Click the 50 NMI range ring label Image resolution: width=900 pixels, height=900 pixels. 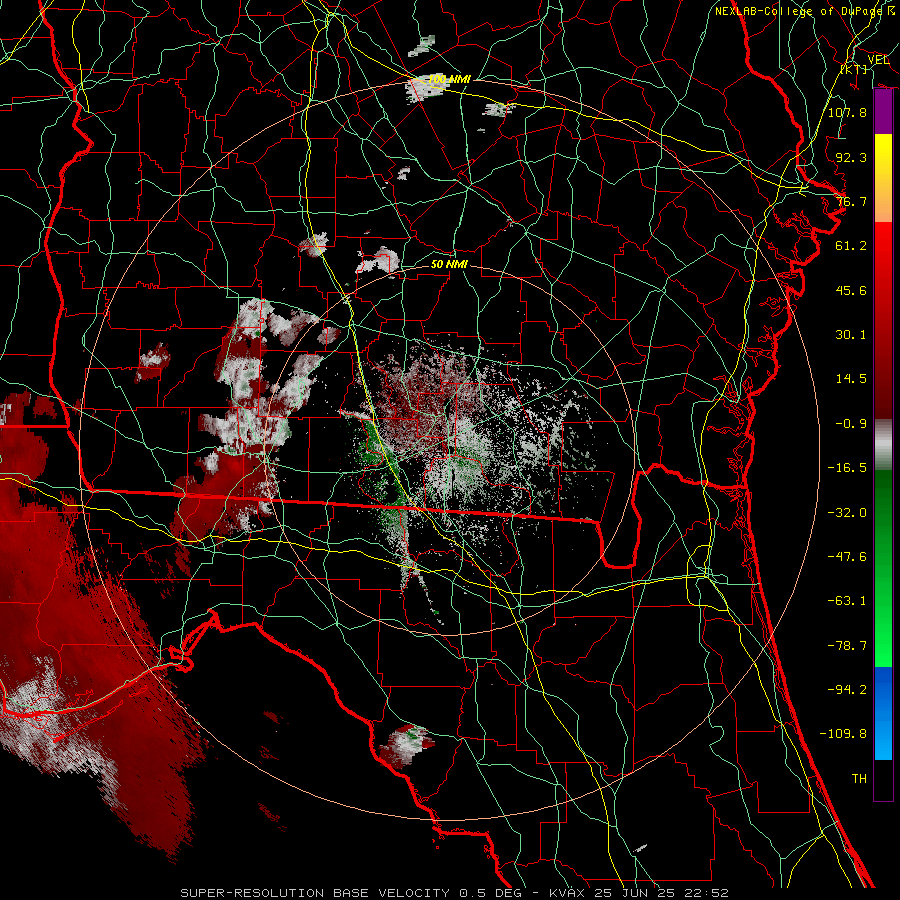click(x=449, y=264)
